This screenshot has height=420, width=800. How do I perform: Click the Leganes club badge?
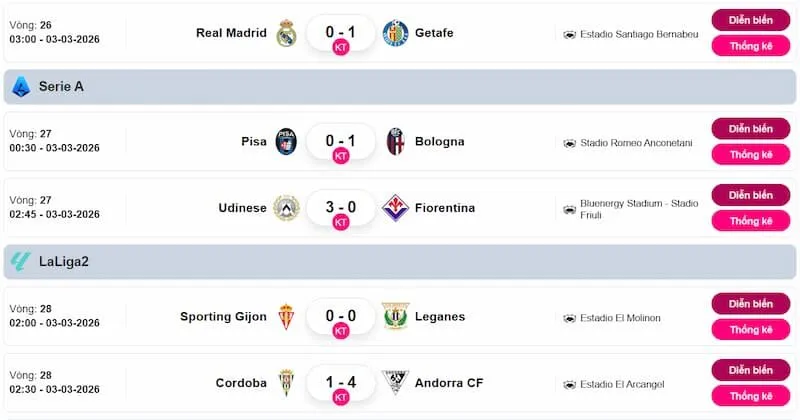coord(396,317)
